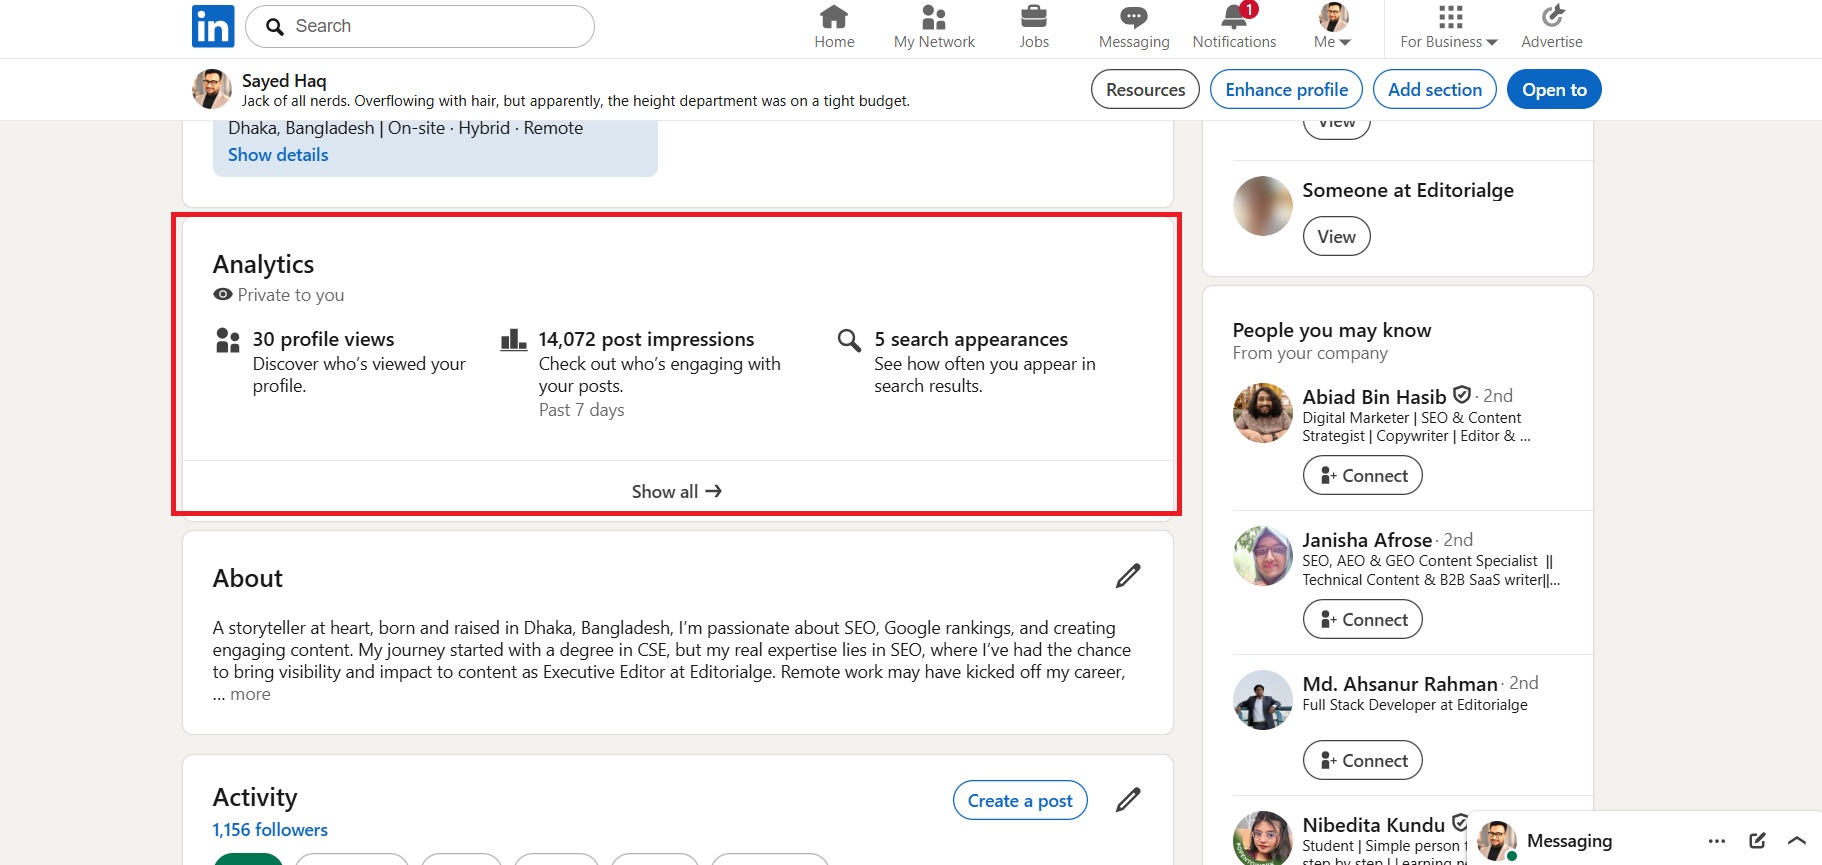Click the blurred Editorialge viewer avatar
The image size is (1822, 865).
coord(1263,206)
